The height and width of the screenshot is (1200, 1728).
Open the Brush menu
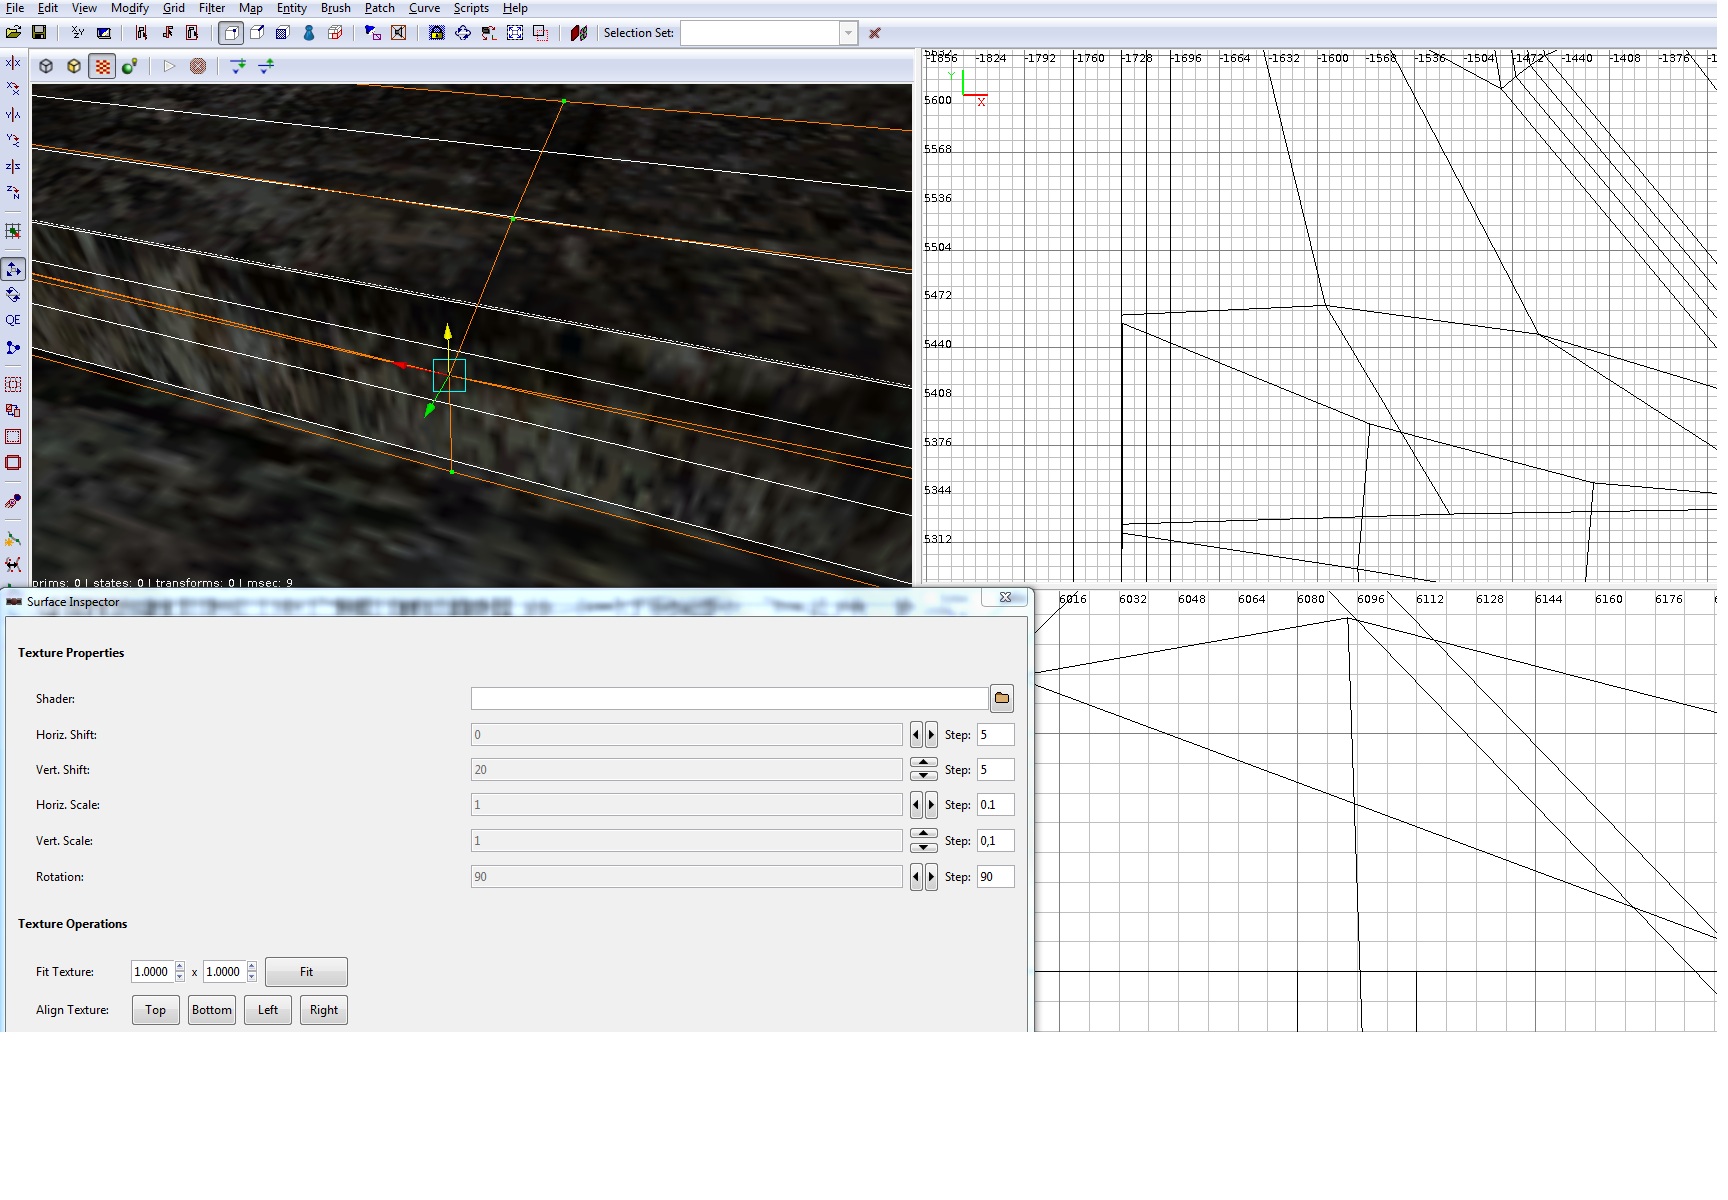[335, 8]
